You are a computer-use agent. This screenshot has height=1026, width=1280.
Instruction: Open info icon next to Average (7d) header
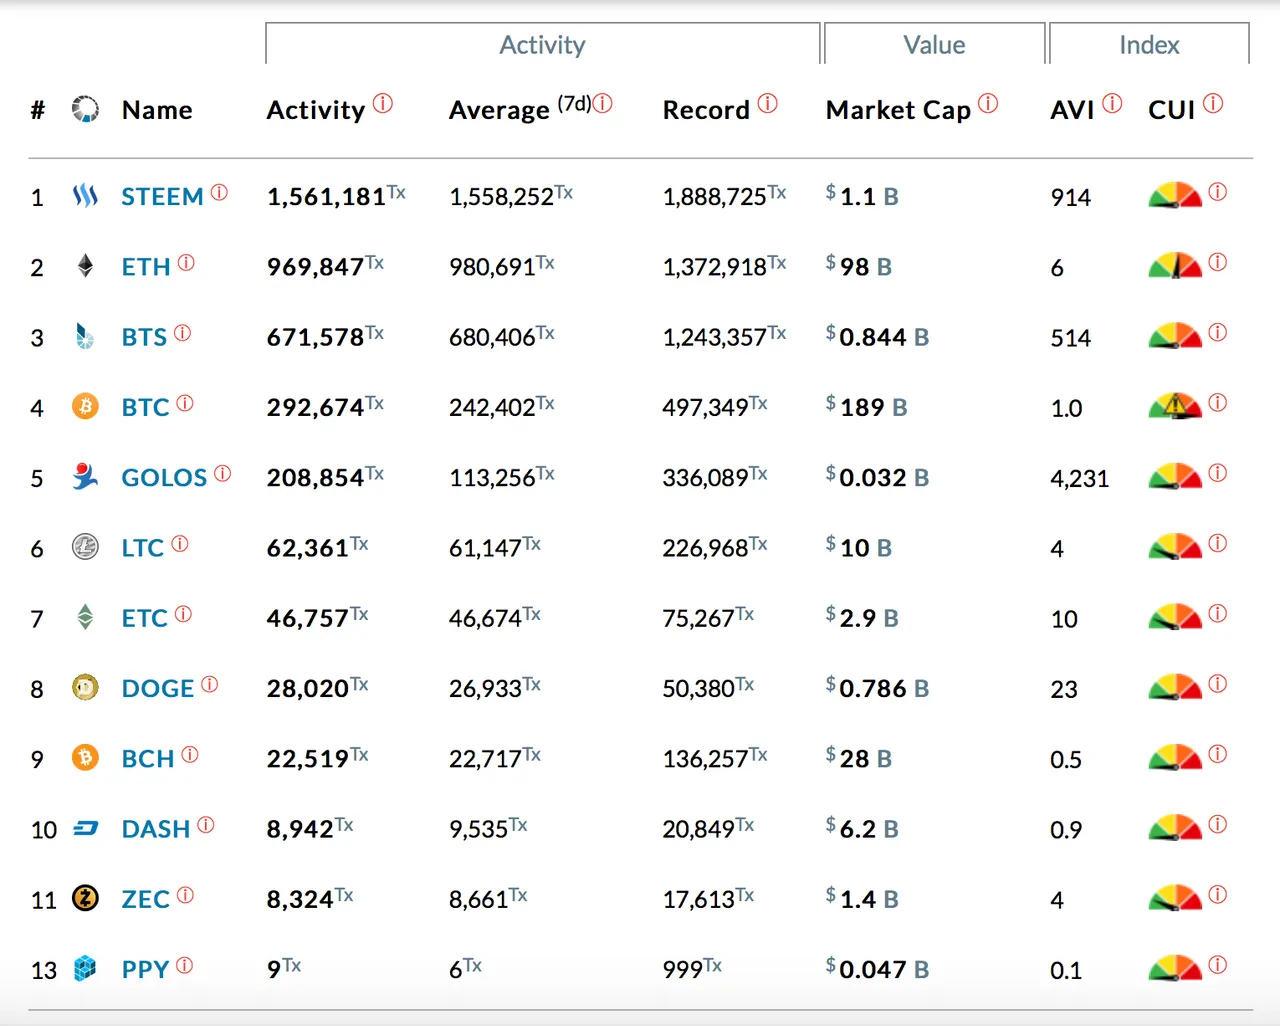click(603, 103)
